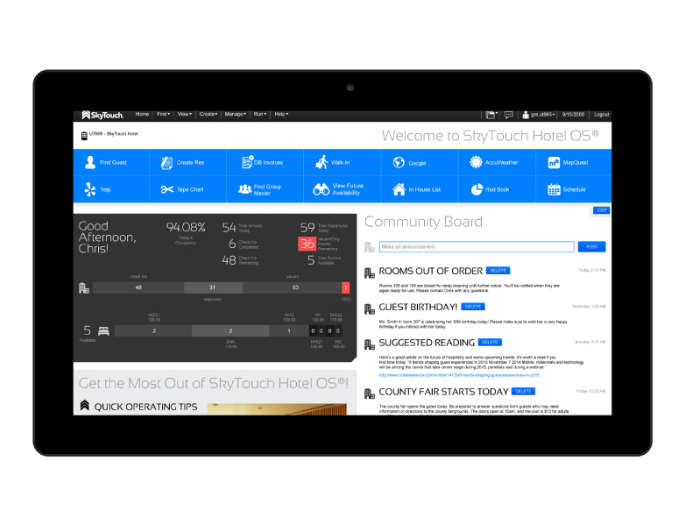Open the Manage dropdown menu
Image resolution: width=698 pixels, height=525 pixels.
[x=236, y=115]
